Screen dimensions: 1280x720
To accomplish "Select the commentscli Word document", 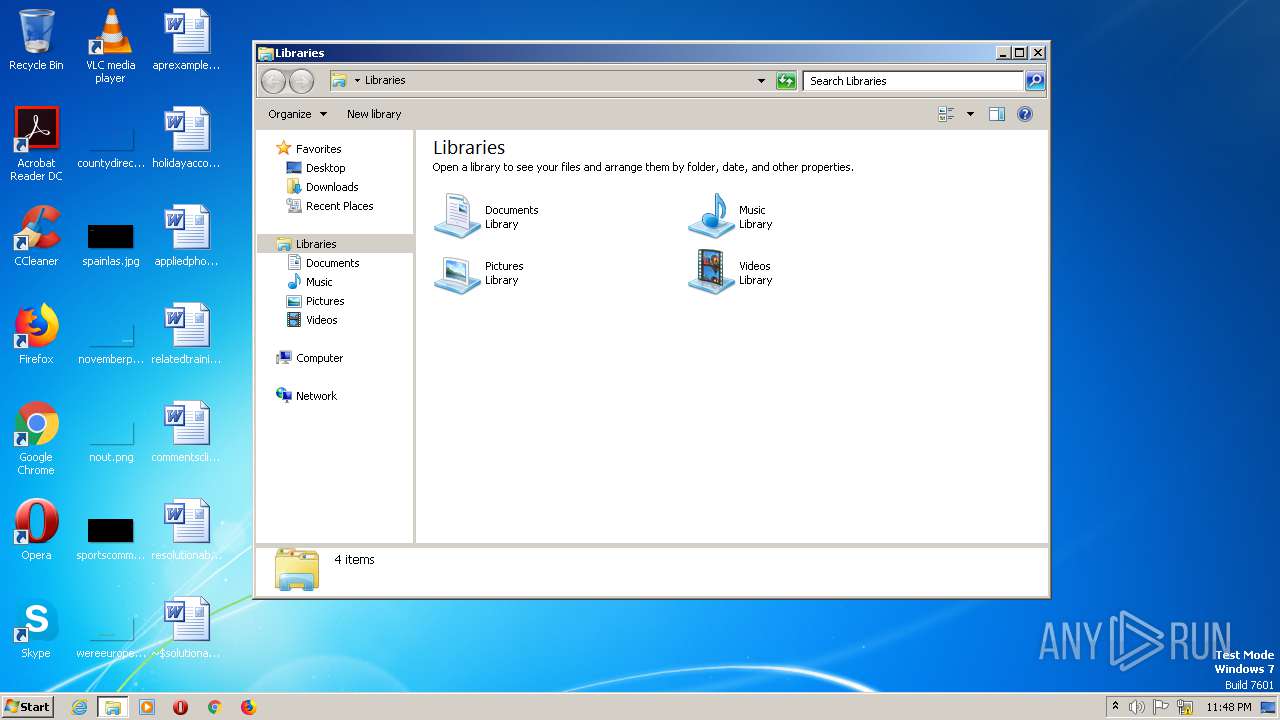I will (186, 432).
